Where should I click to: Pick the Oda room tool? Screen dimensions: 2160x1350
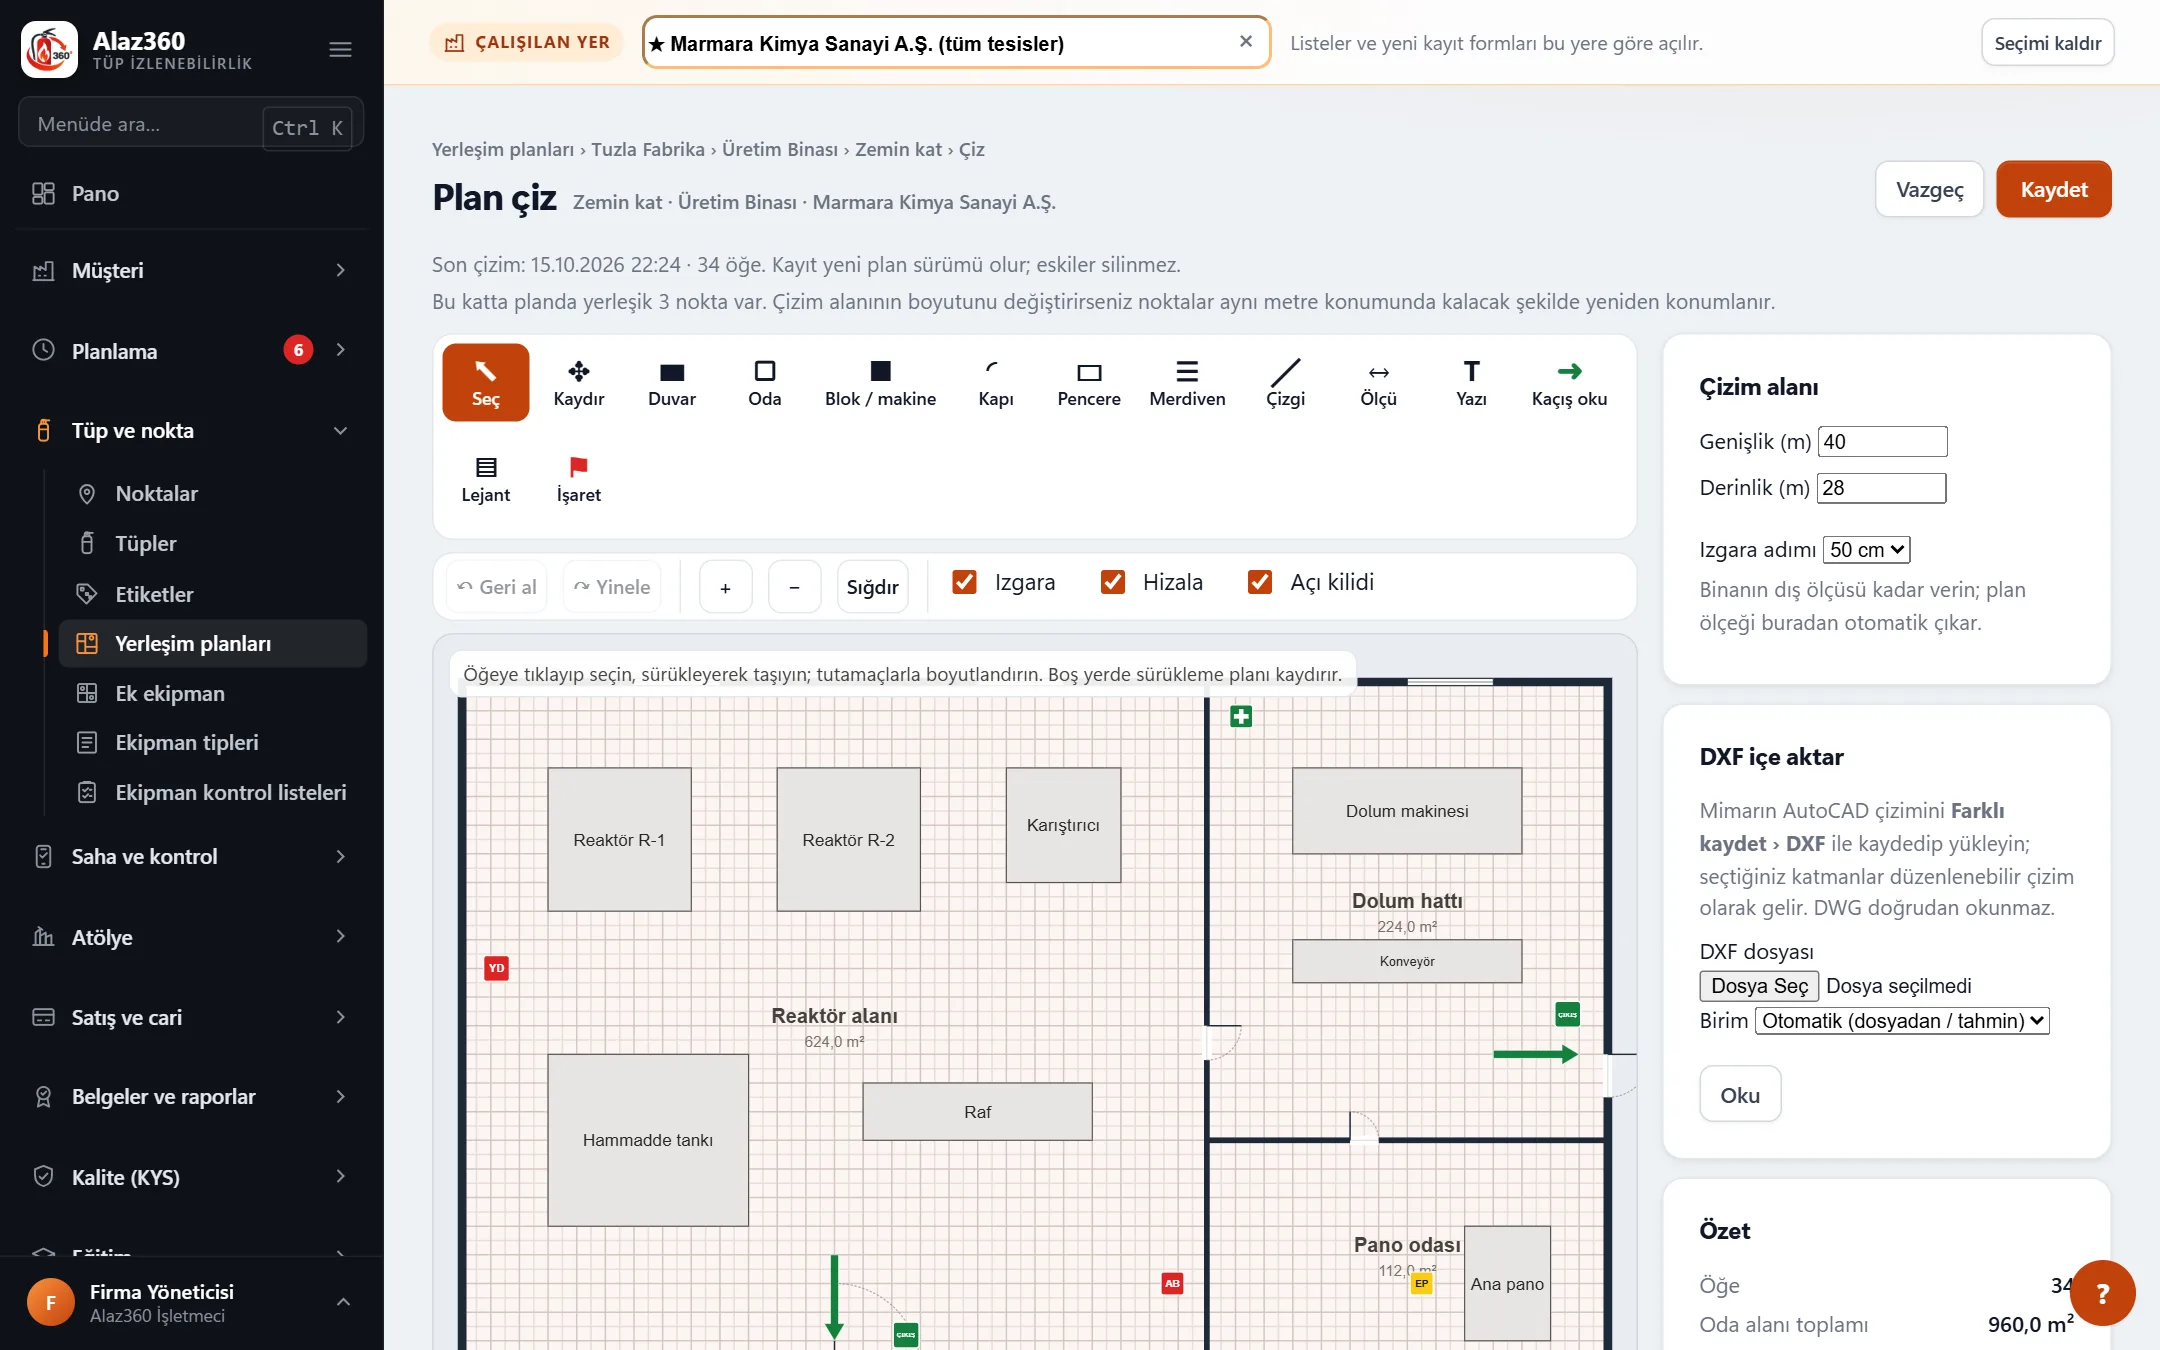pos(765,382)
